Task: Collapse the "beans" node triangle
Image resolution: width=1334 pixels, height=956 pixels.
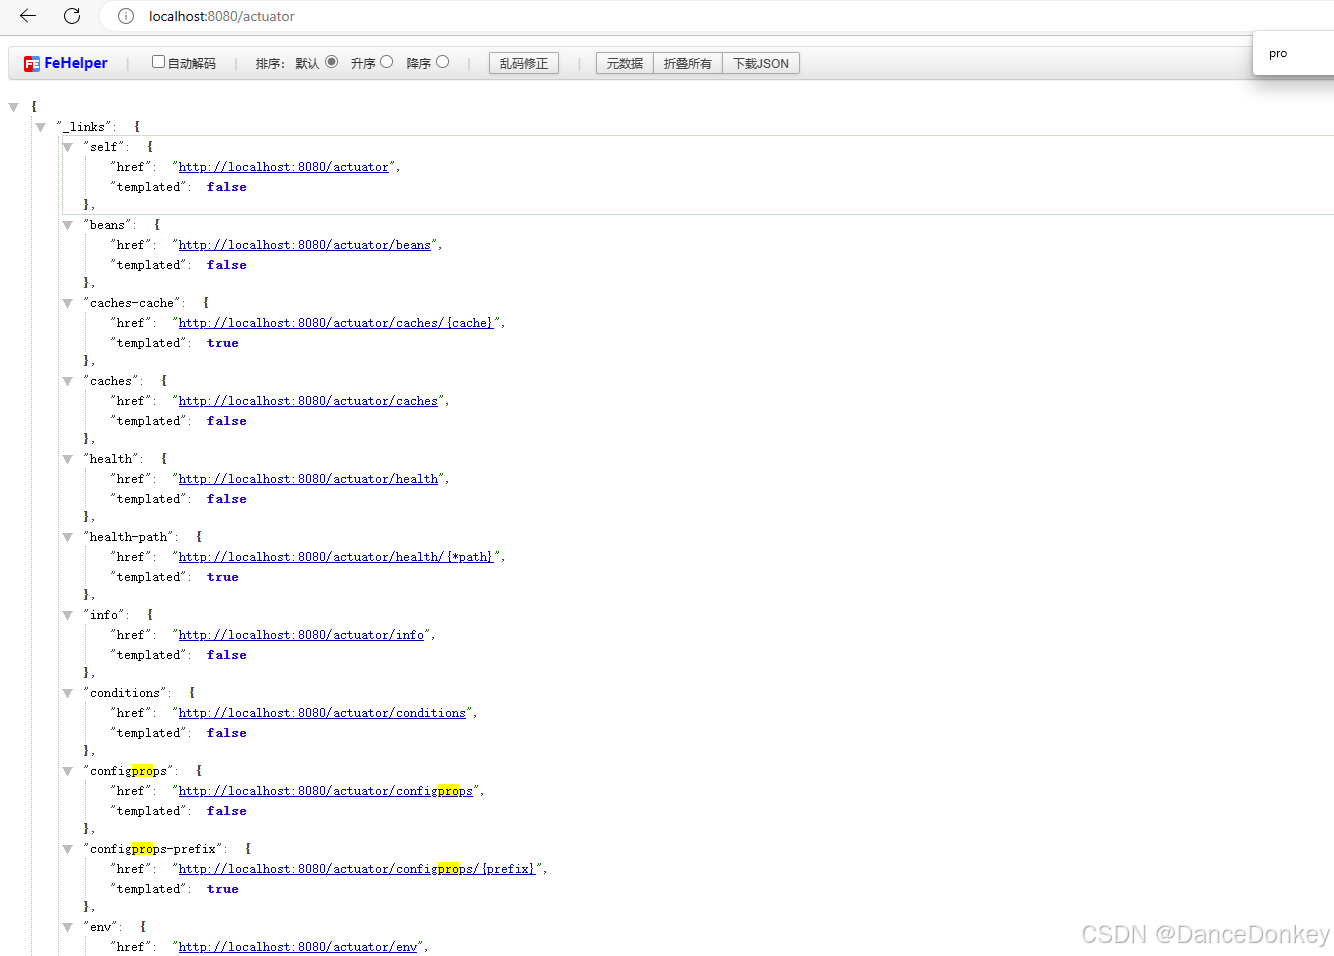Action: click(x=68, y=225)
